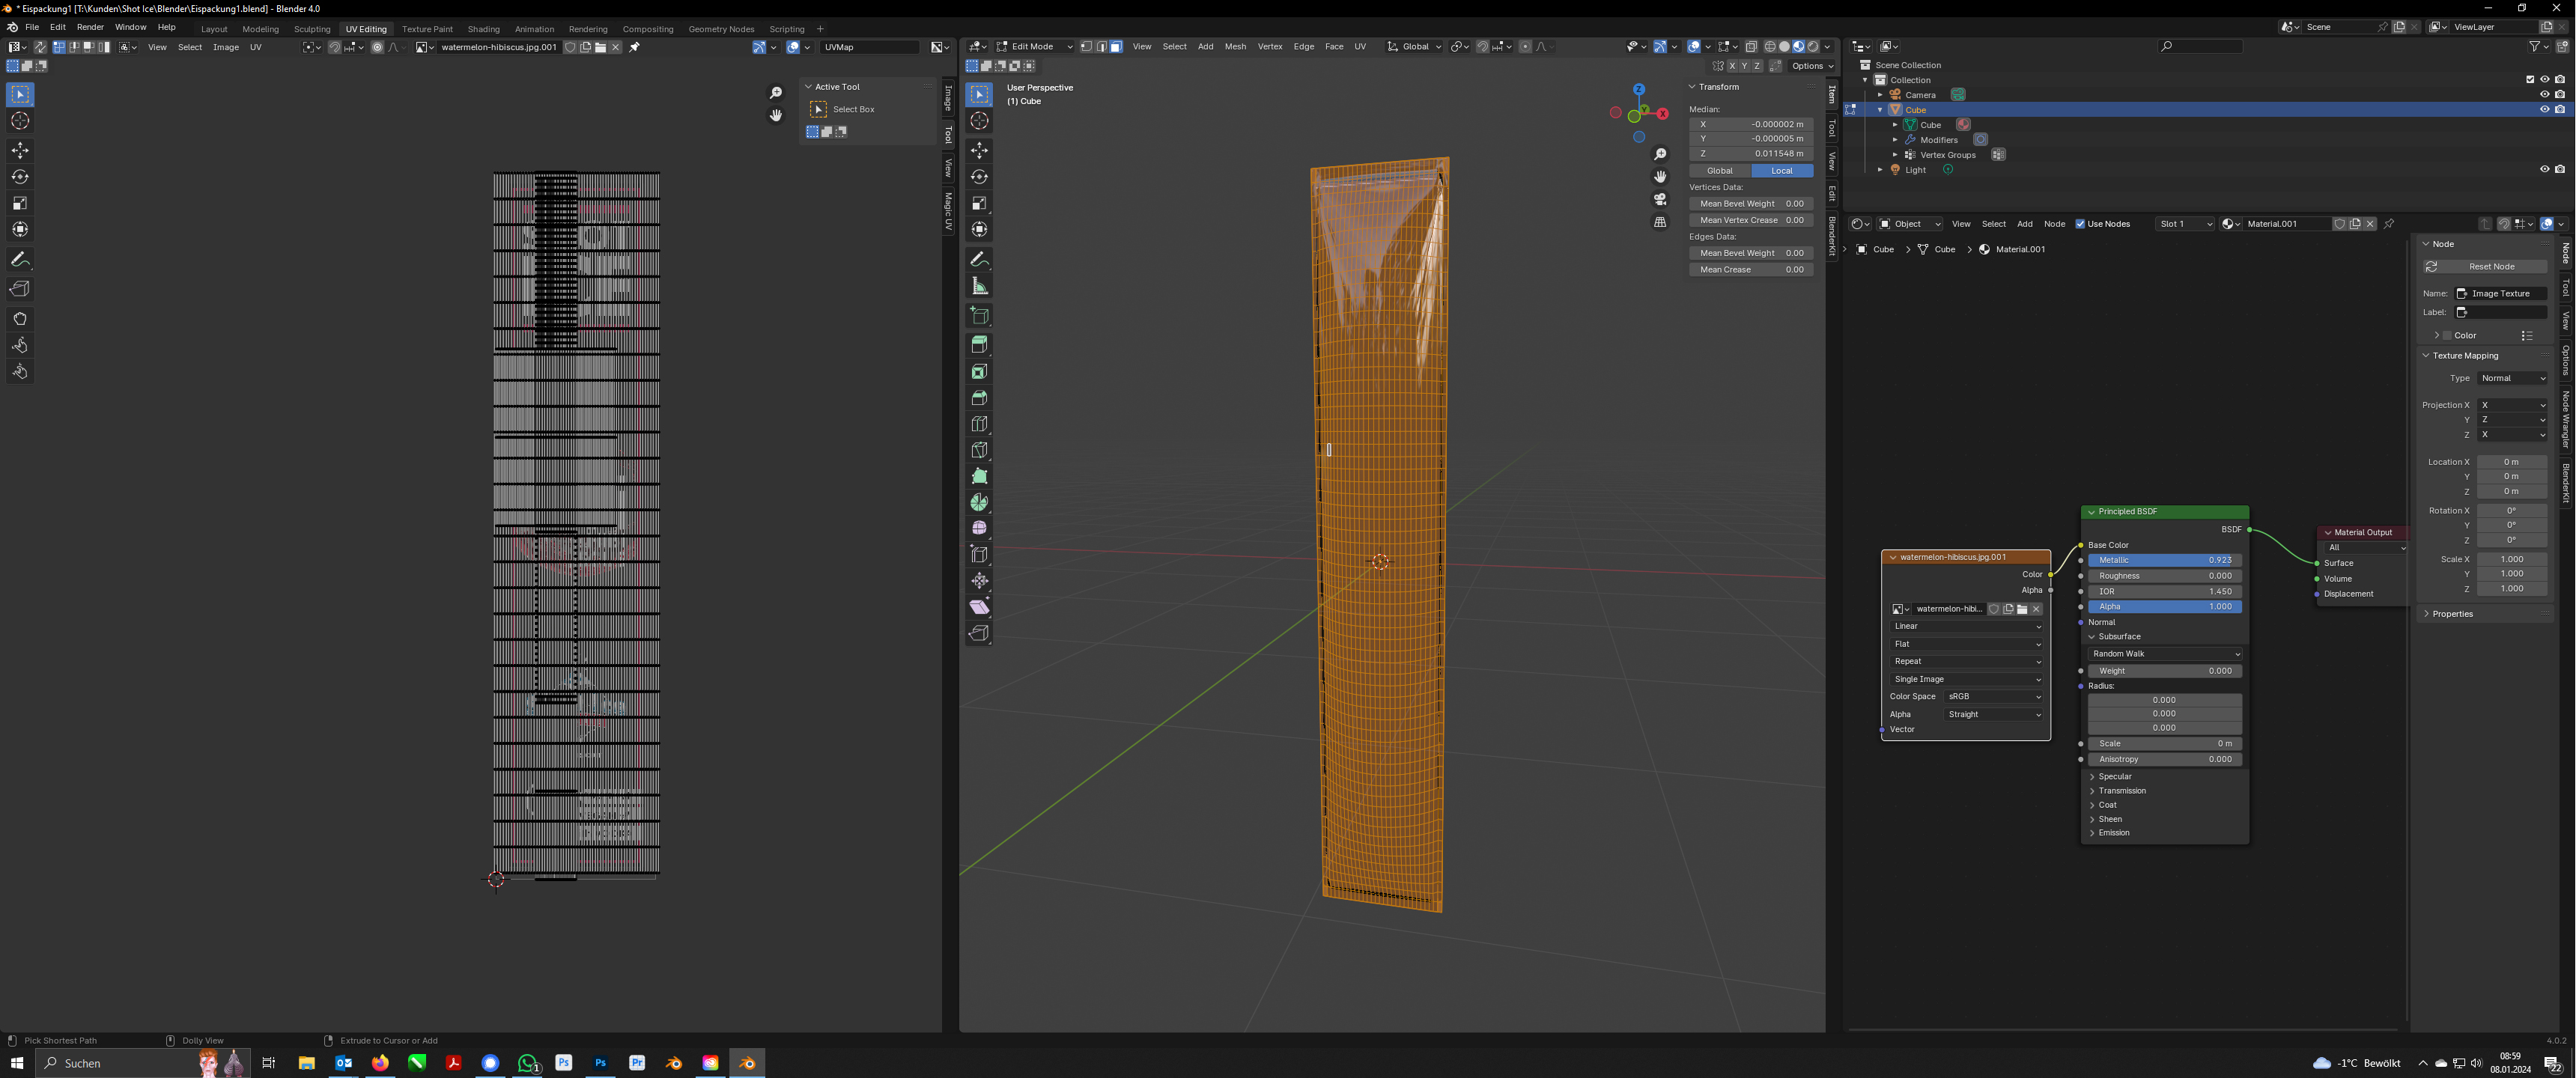This screenshot has width=2576, height=1078.
Task: Select the Measure tool in viewport
Action: pyautogui.click(x=979, y=287)
